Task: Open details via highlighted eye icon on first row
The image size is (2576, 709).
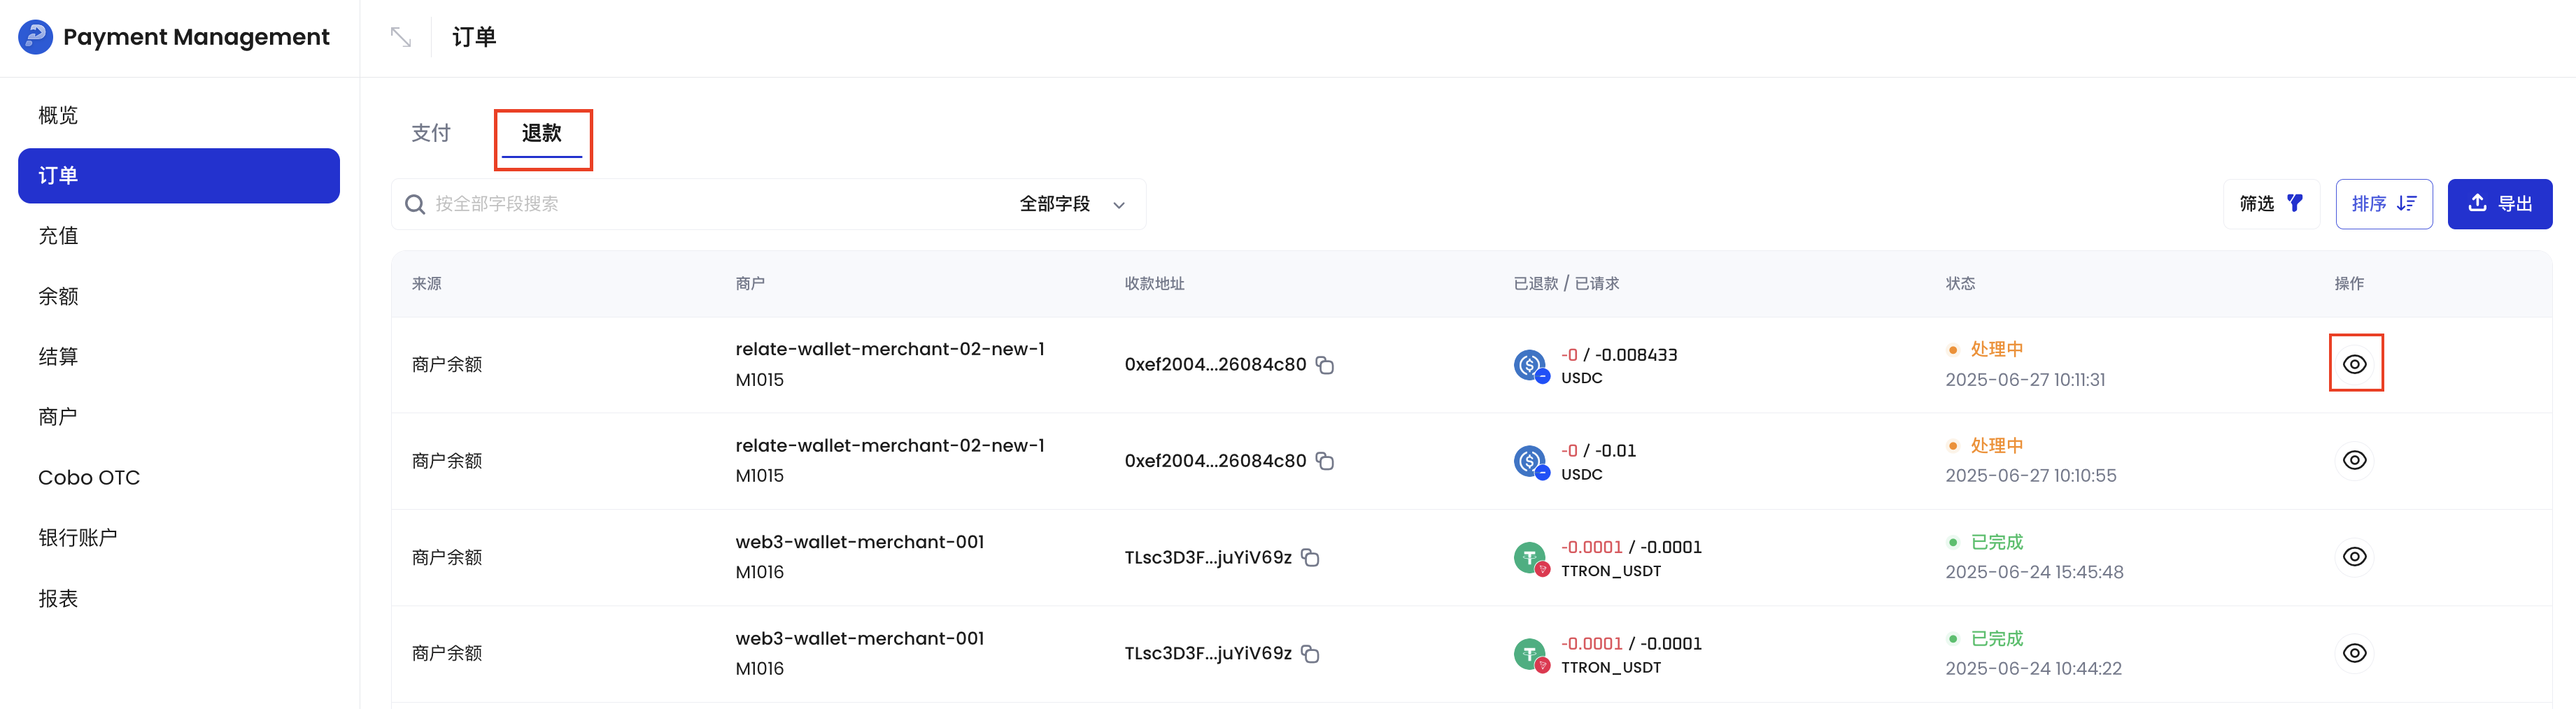Action: 2355,363
